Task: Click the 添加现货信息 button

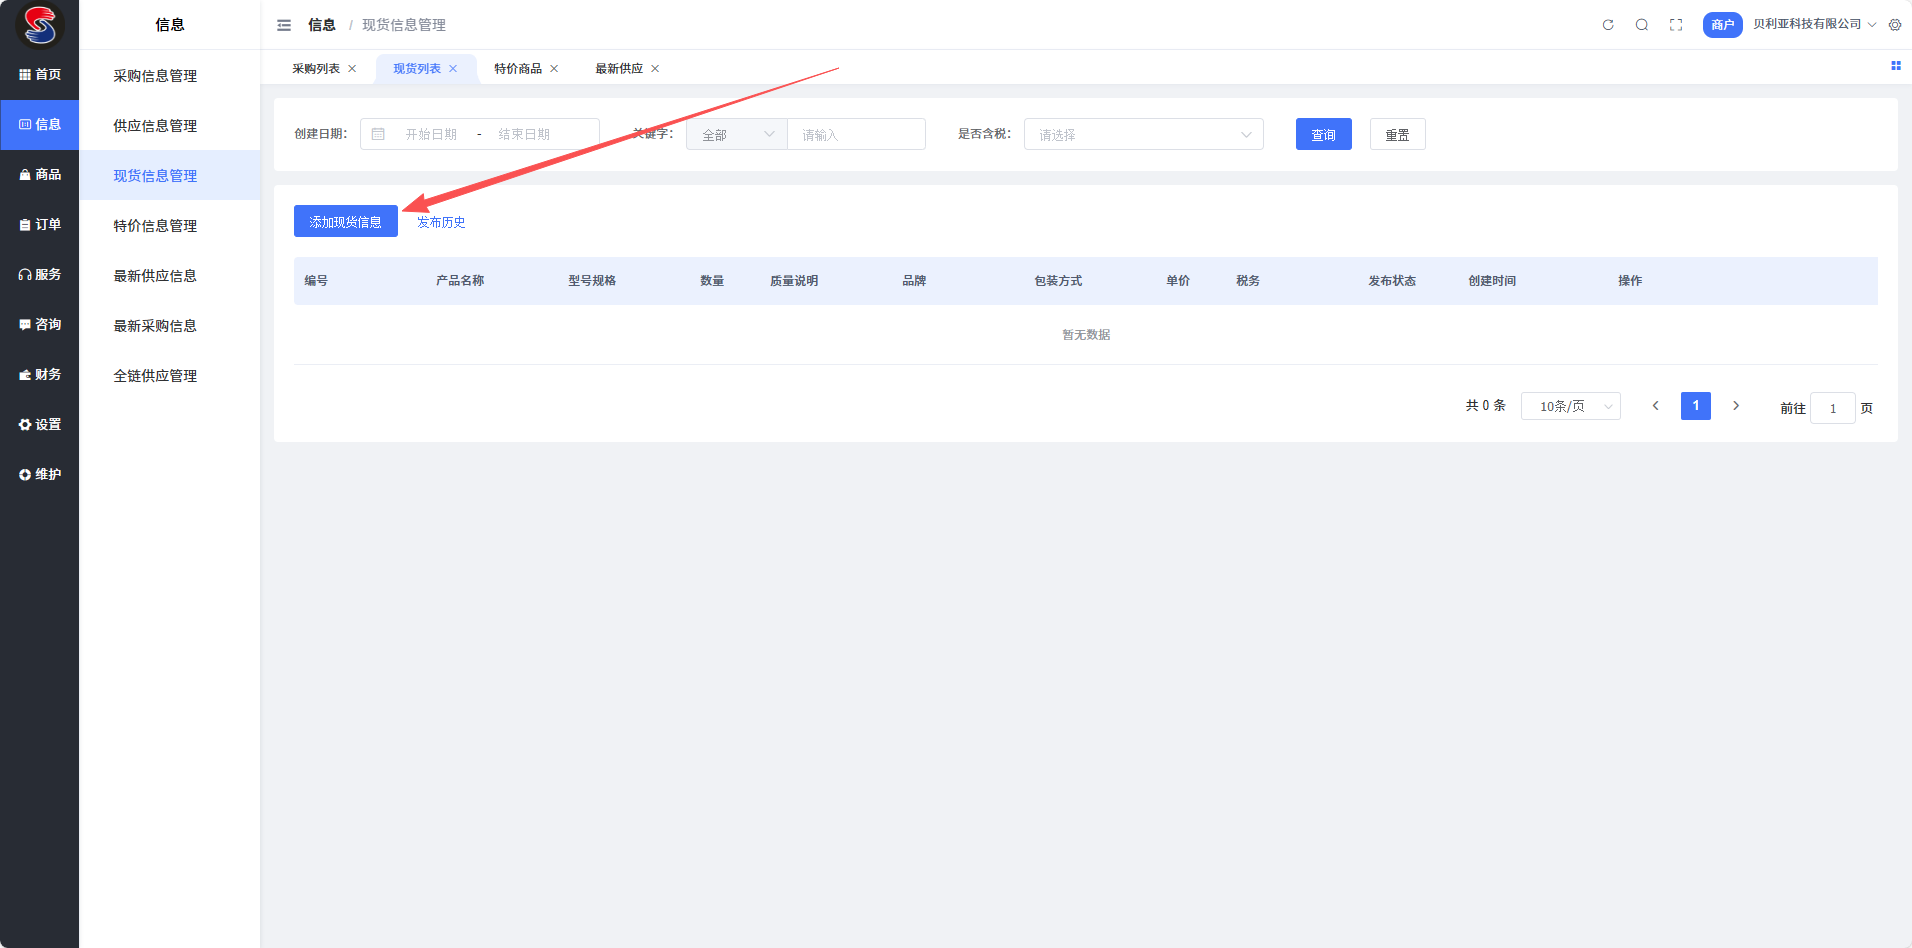Action: (x=345, y=221)
